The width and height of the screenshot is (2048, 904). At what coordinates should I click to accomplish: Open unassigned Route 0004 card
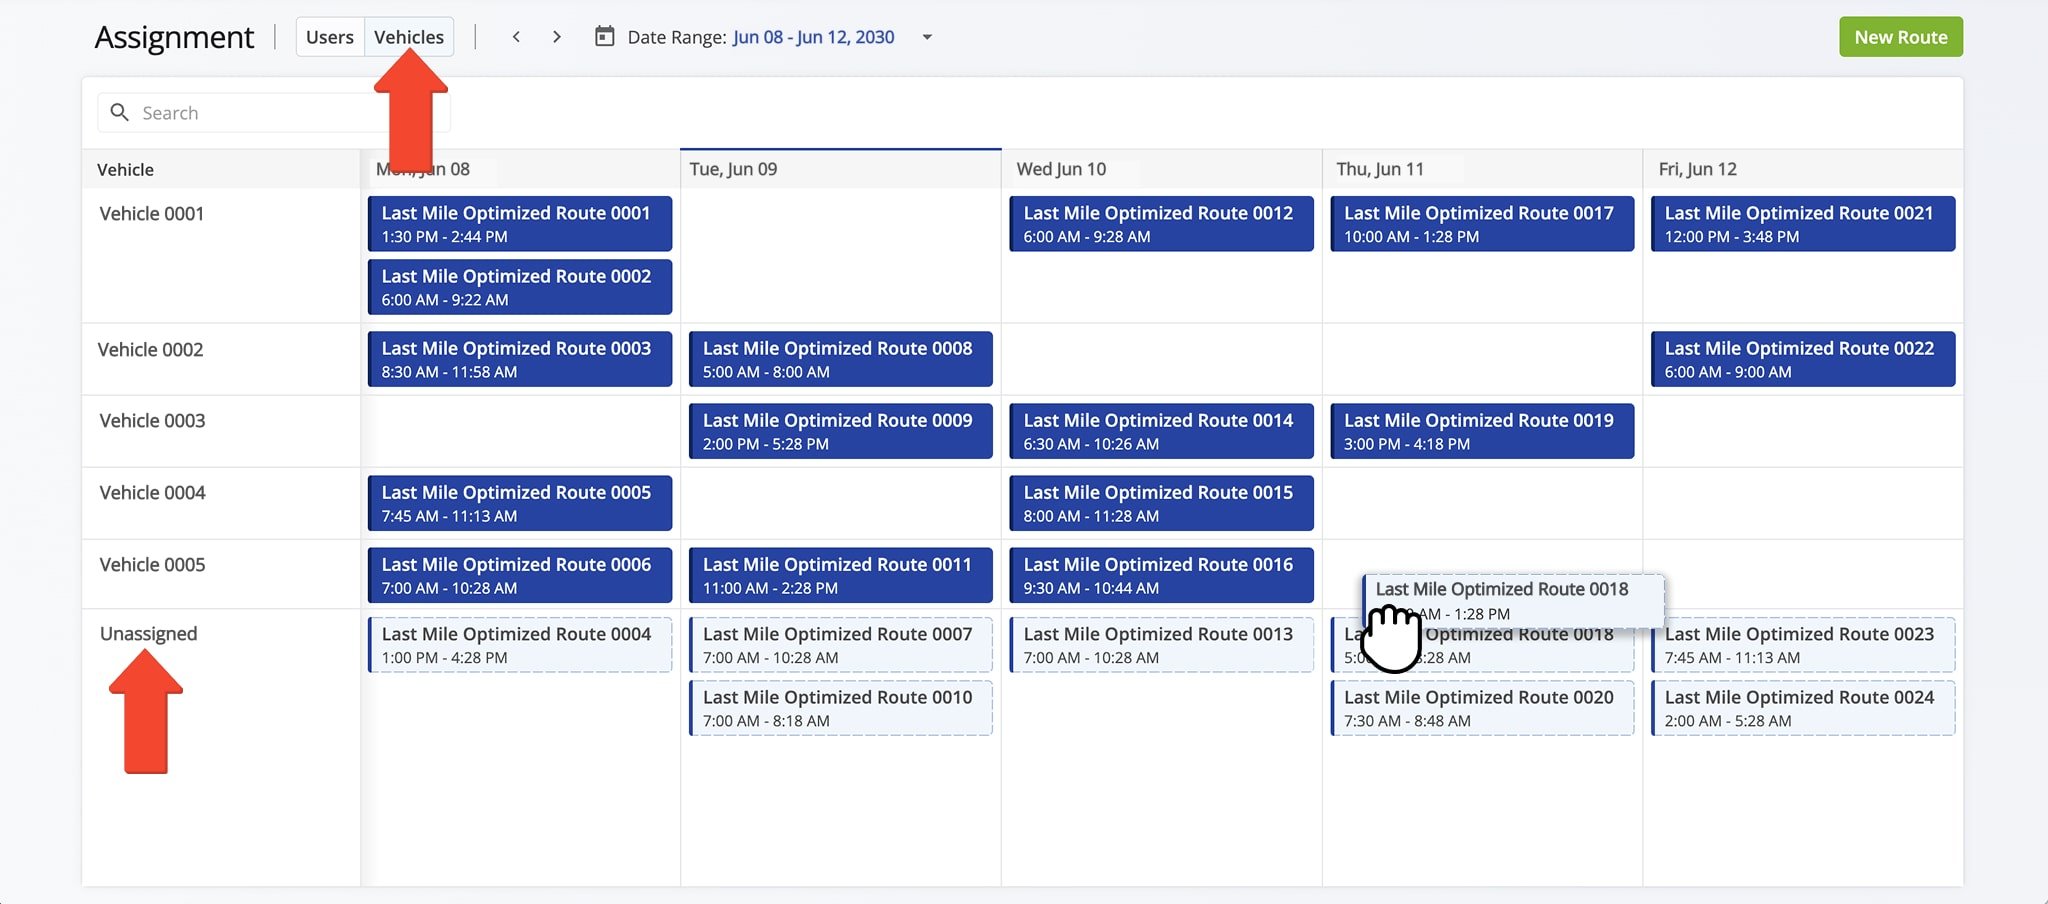coord(520,645)
